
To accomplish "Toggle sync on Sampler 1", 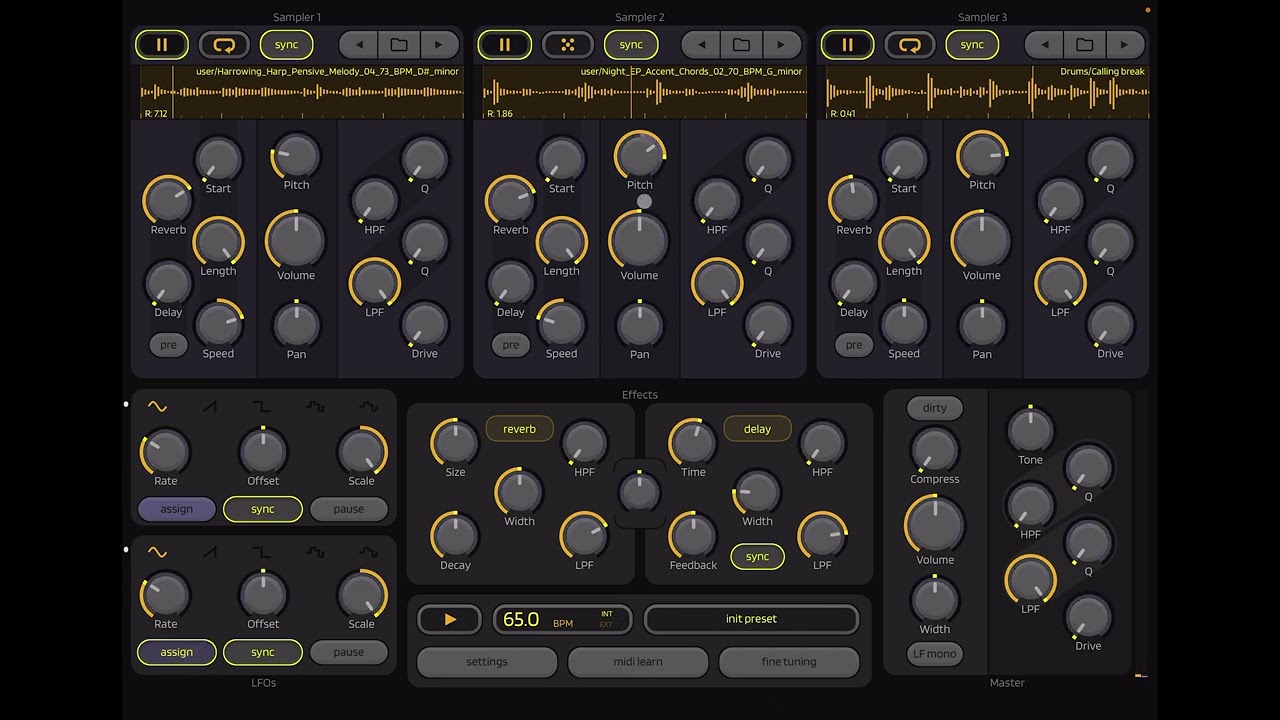I will (286, 45).
